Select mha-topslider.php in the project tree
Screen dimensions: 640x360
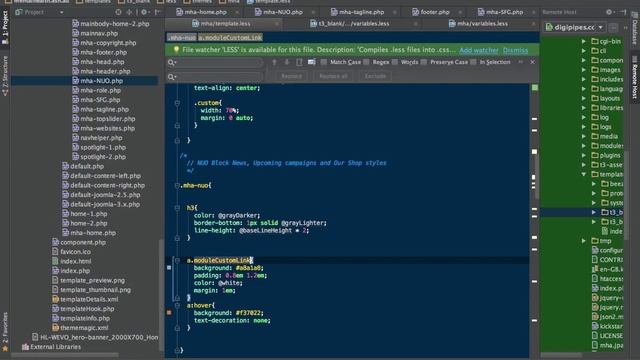click(x=108, y=119)
